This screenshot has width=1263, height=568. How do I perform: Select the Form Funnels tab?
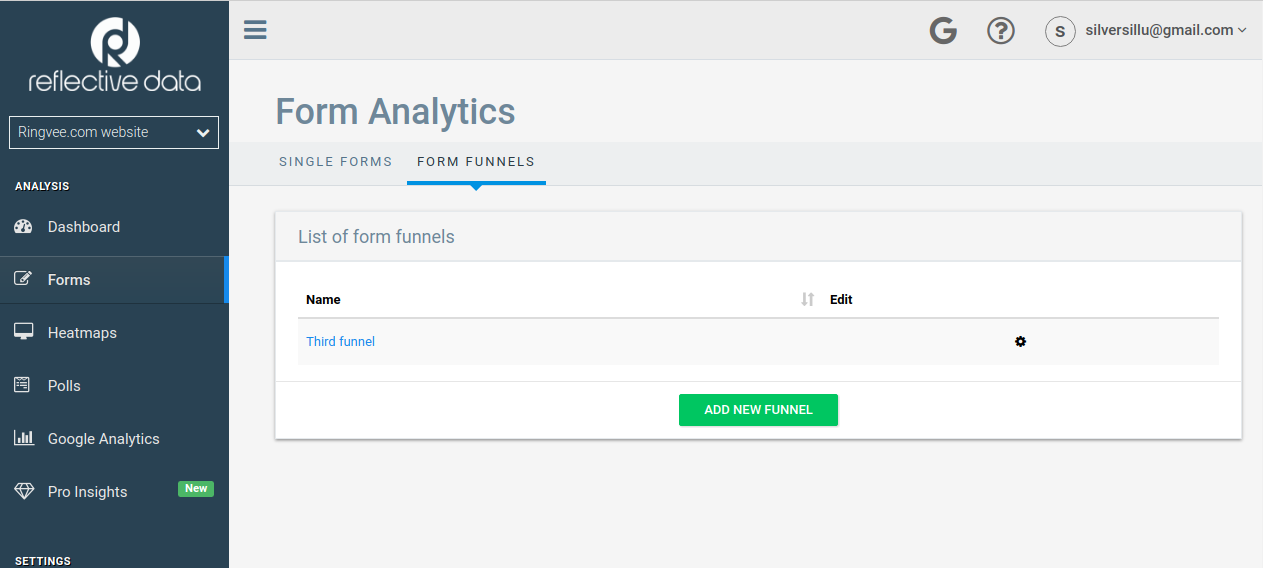pos(476,161)
